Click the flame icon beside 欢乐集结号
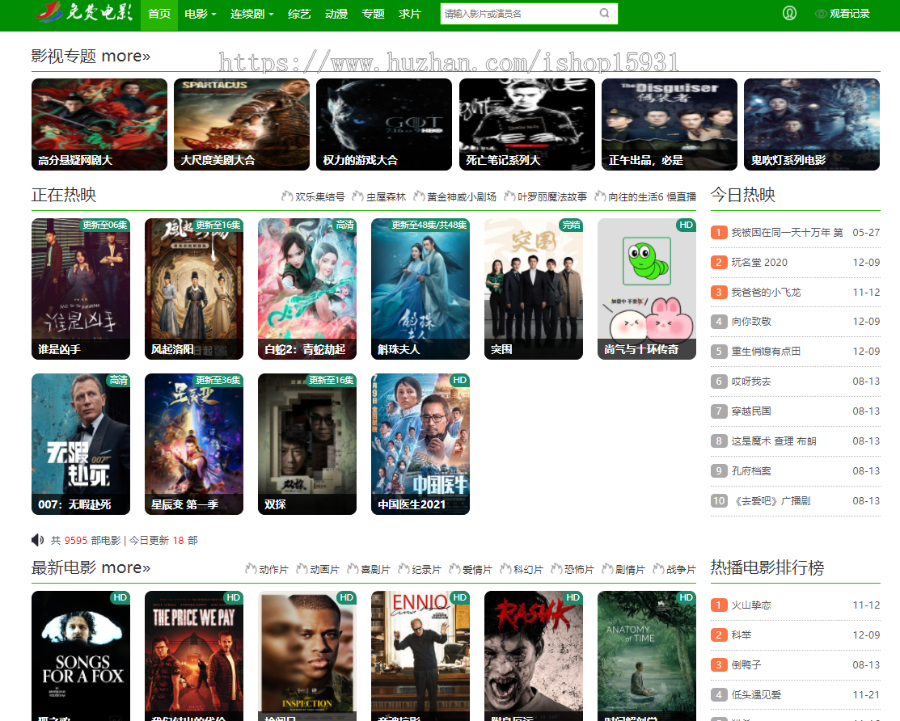 coord(287,196)
